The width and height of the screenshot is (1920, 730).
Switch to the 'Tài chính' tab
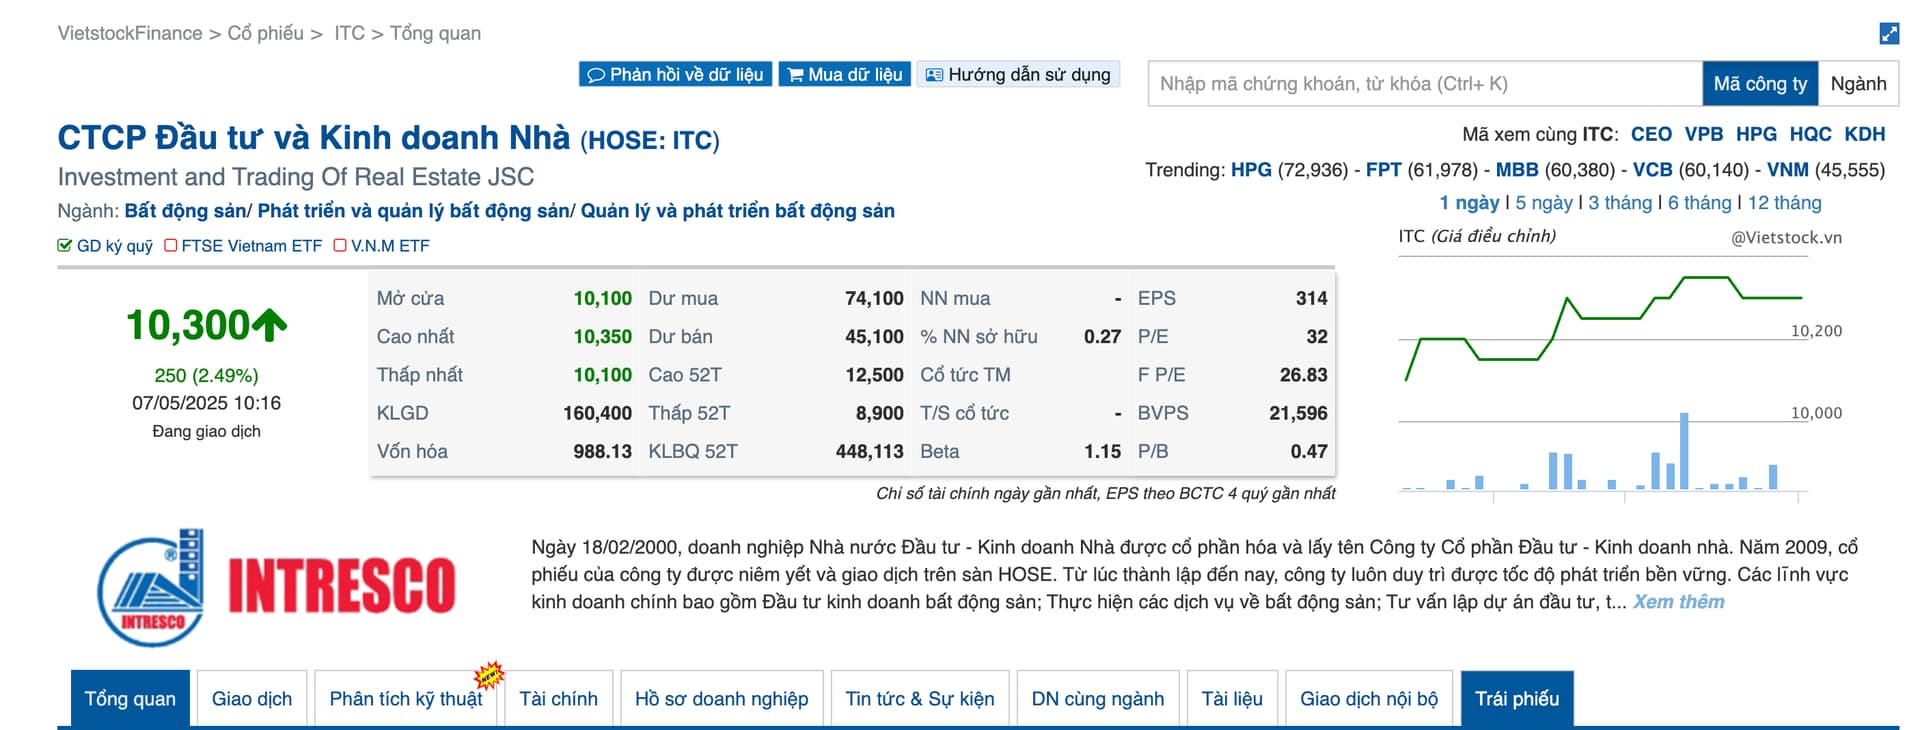[558, 699]
